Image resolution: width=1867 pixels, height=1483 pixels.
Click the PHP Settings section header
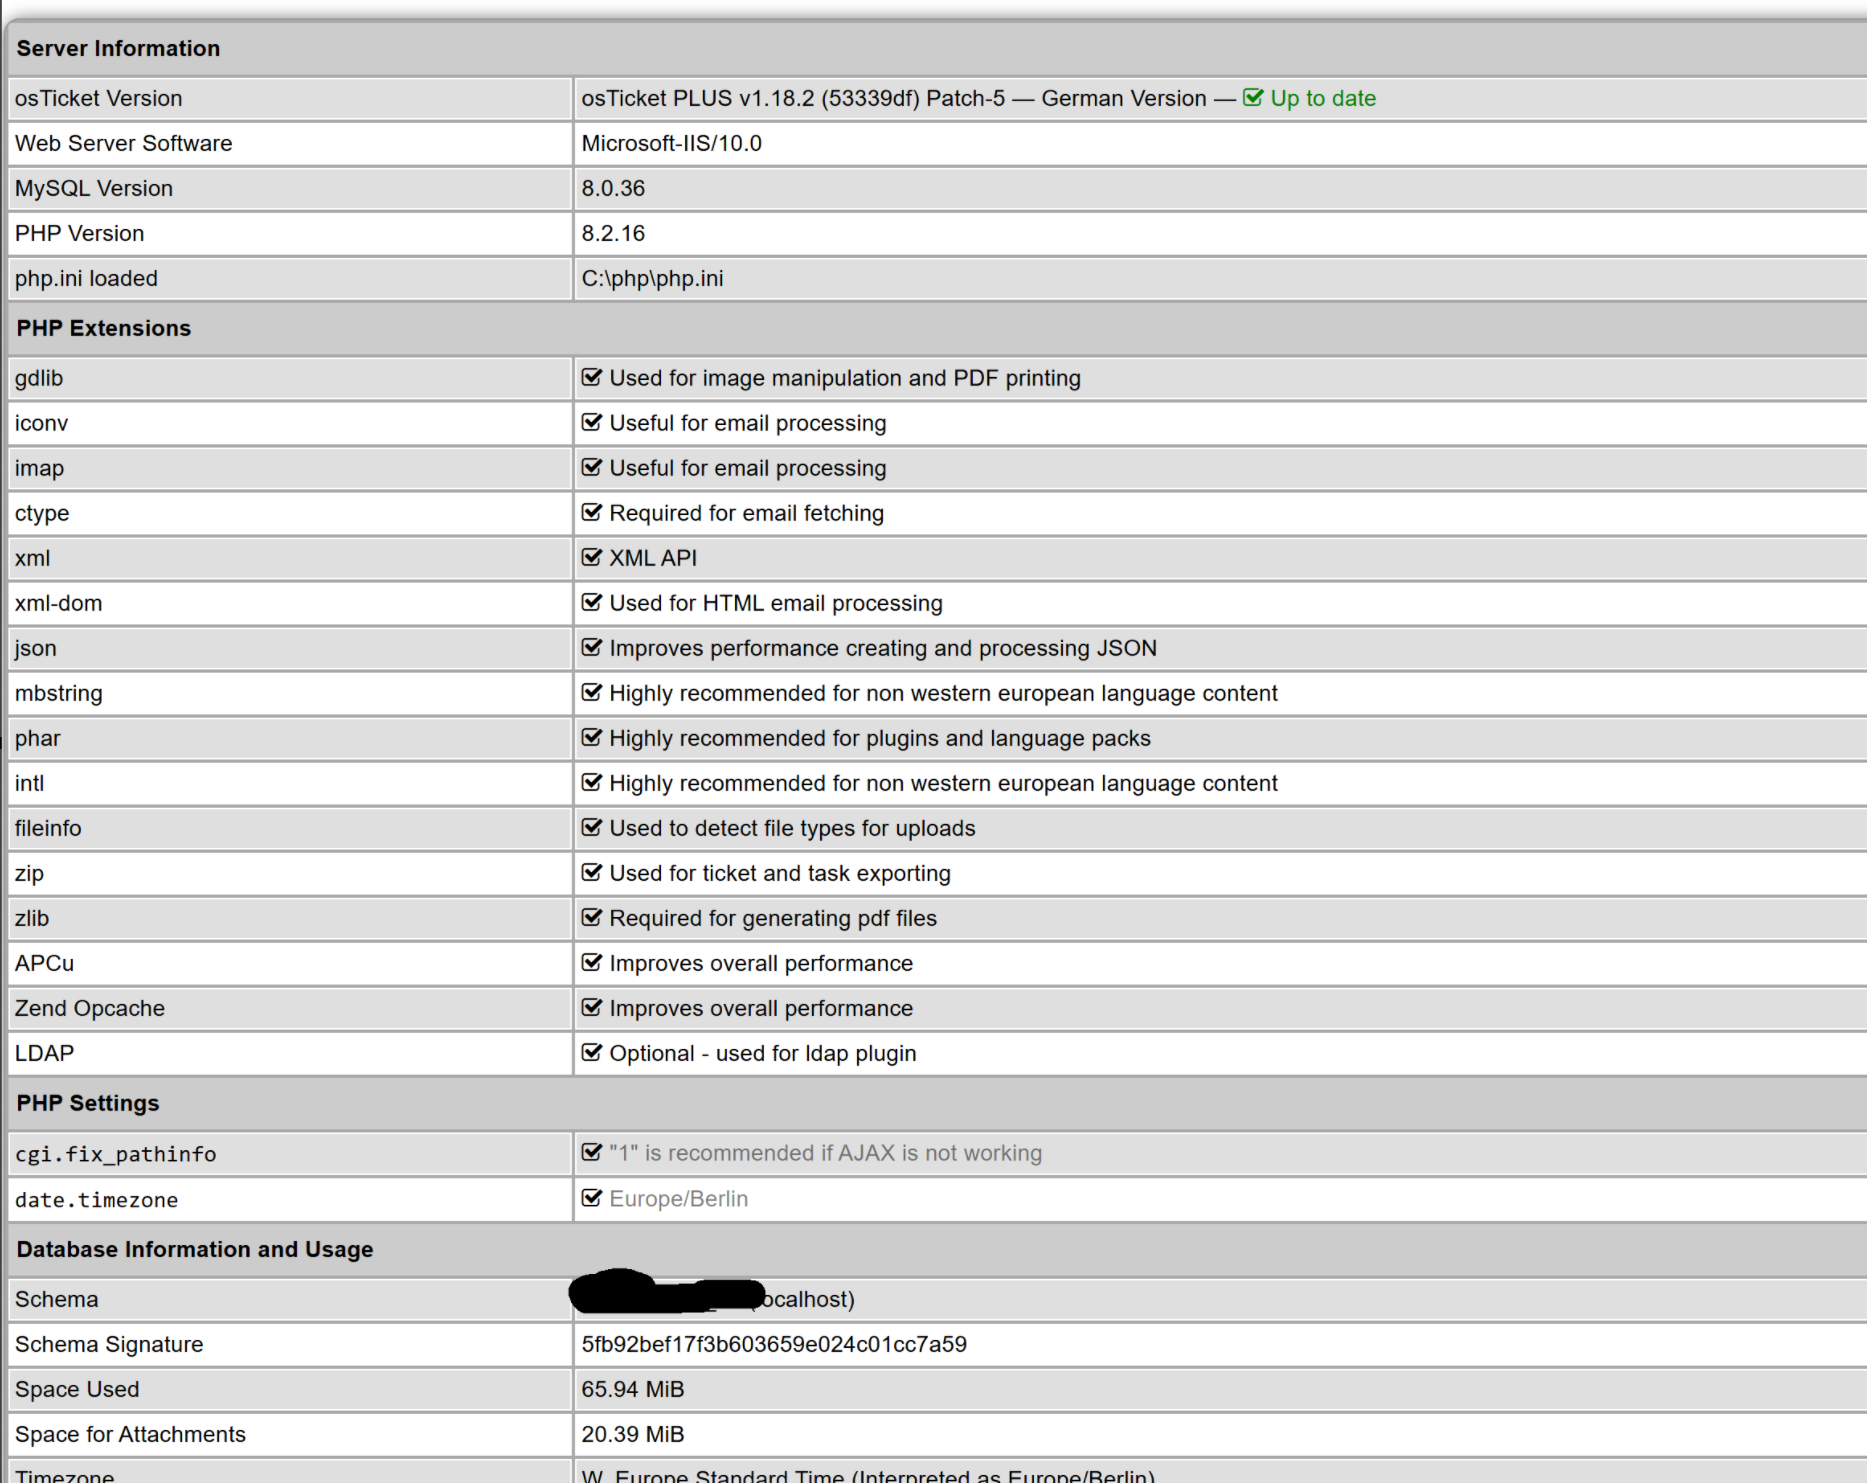(88, 1103)
